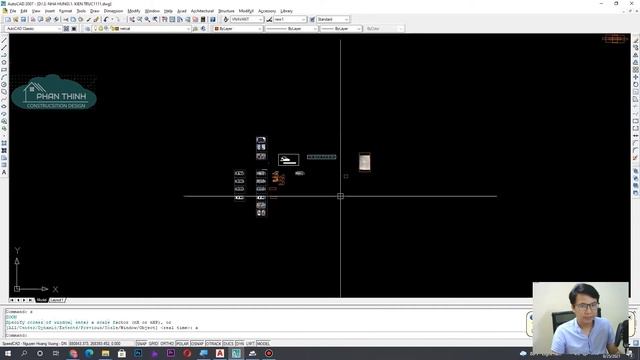The height and width of the screenshot is (360, 640).
Task: Switch to the Model tab
Action: click(x=42, y=300)
